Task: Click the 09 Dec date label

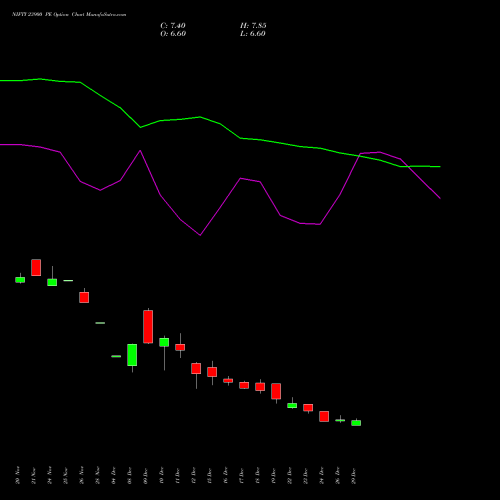Action: 146,475
